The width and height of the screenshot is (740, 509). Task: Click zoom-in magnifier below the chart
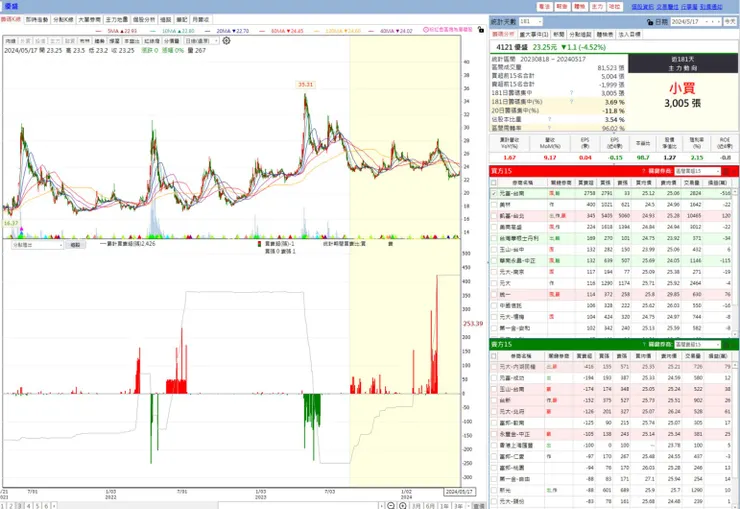pos(403,506)
